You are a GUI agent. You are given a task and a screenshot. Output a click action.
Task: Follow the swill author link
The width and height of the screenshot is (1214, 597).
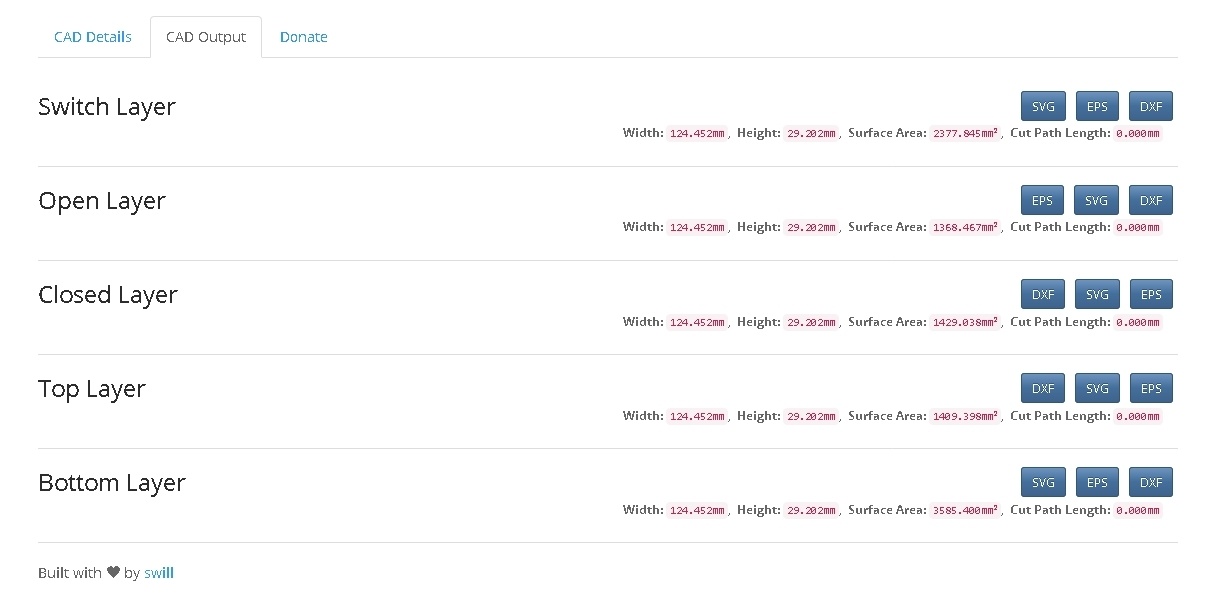159,573
